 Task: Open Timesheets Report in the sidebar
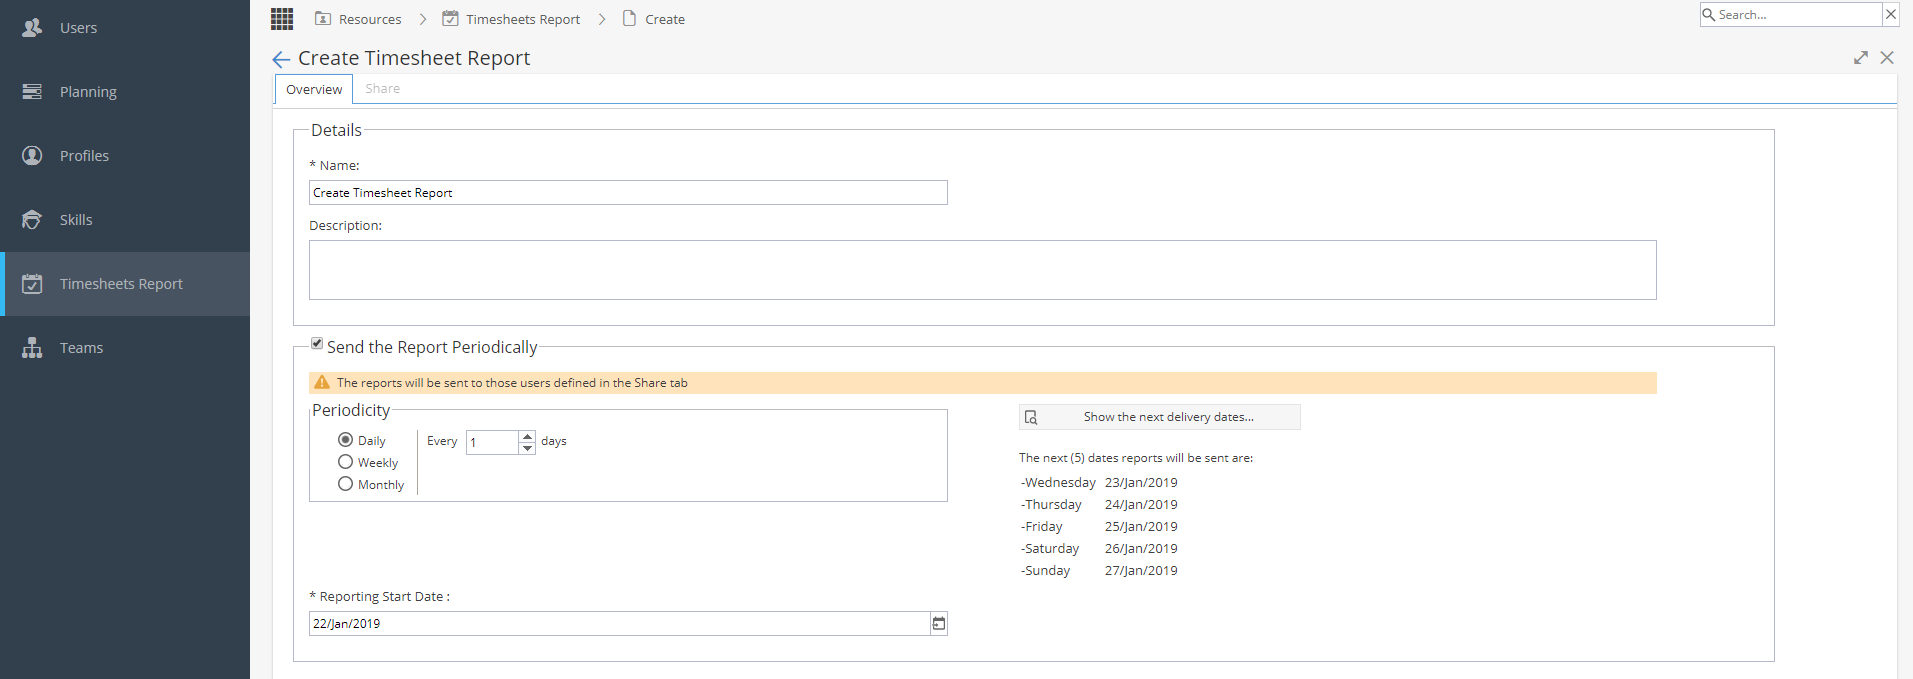coord(125,284)
